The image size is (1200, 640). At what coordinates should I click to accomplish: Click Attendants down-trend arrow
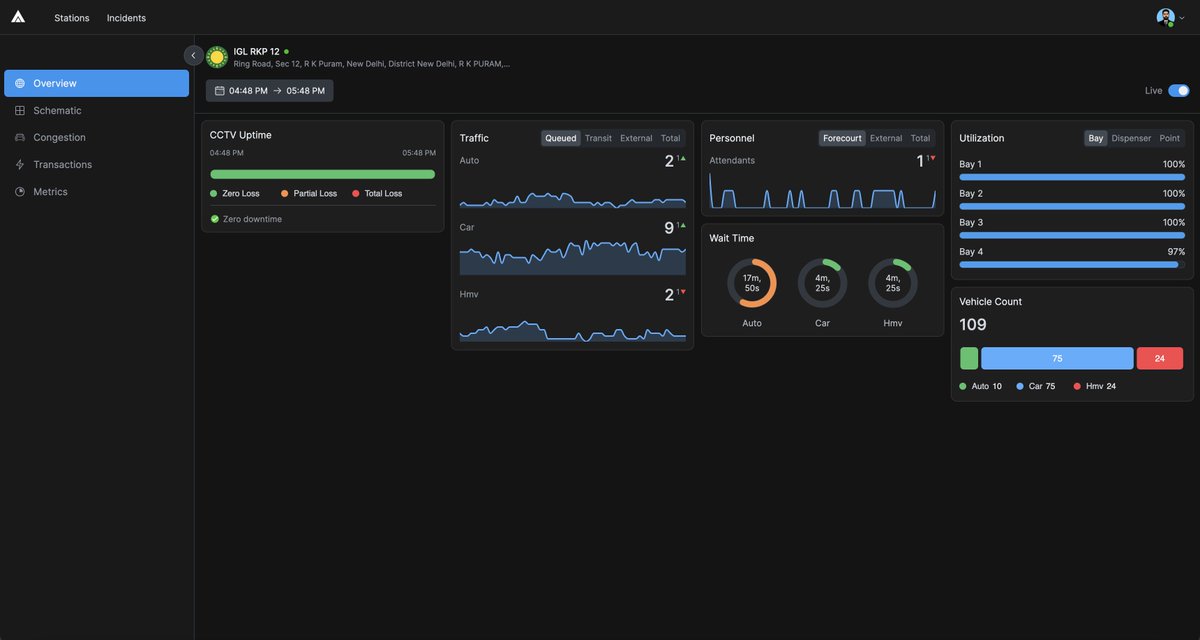tap(933, 158)
